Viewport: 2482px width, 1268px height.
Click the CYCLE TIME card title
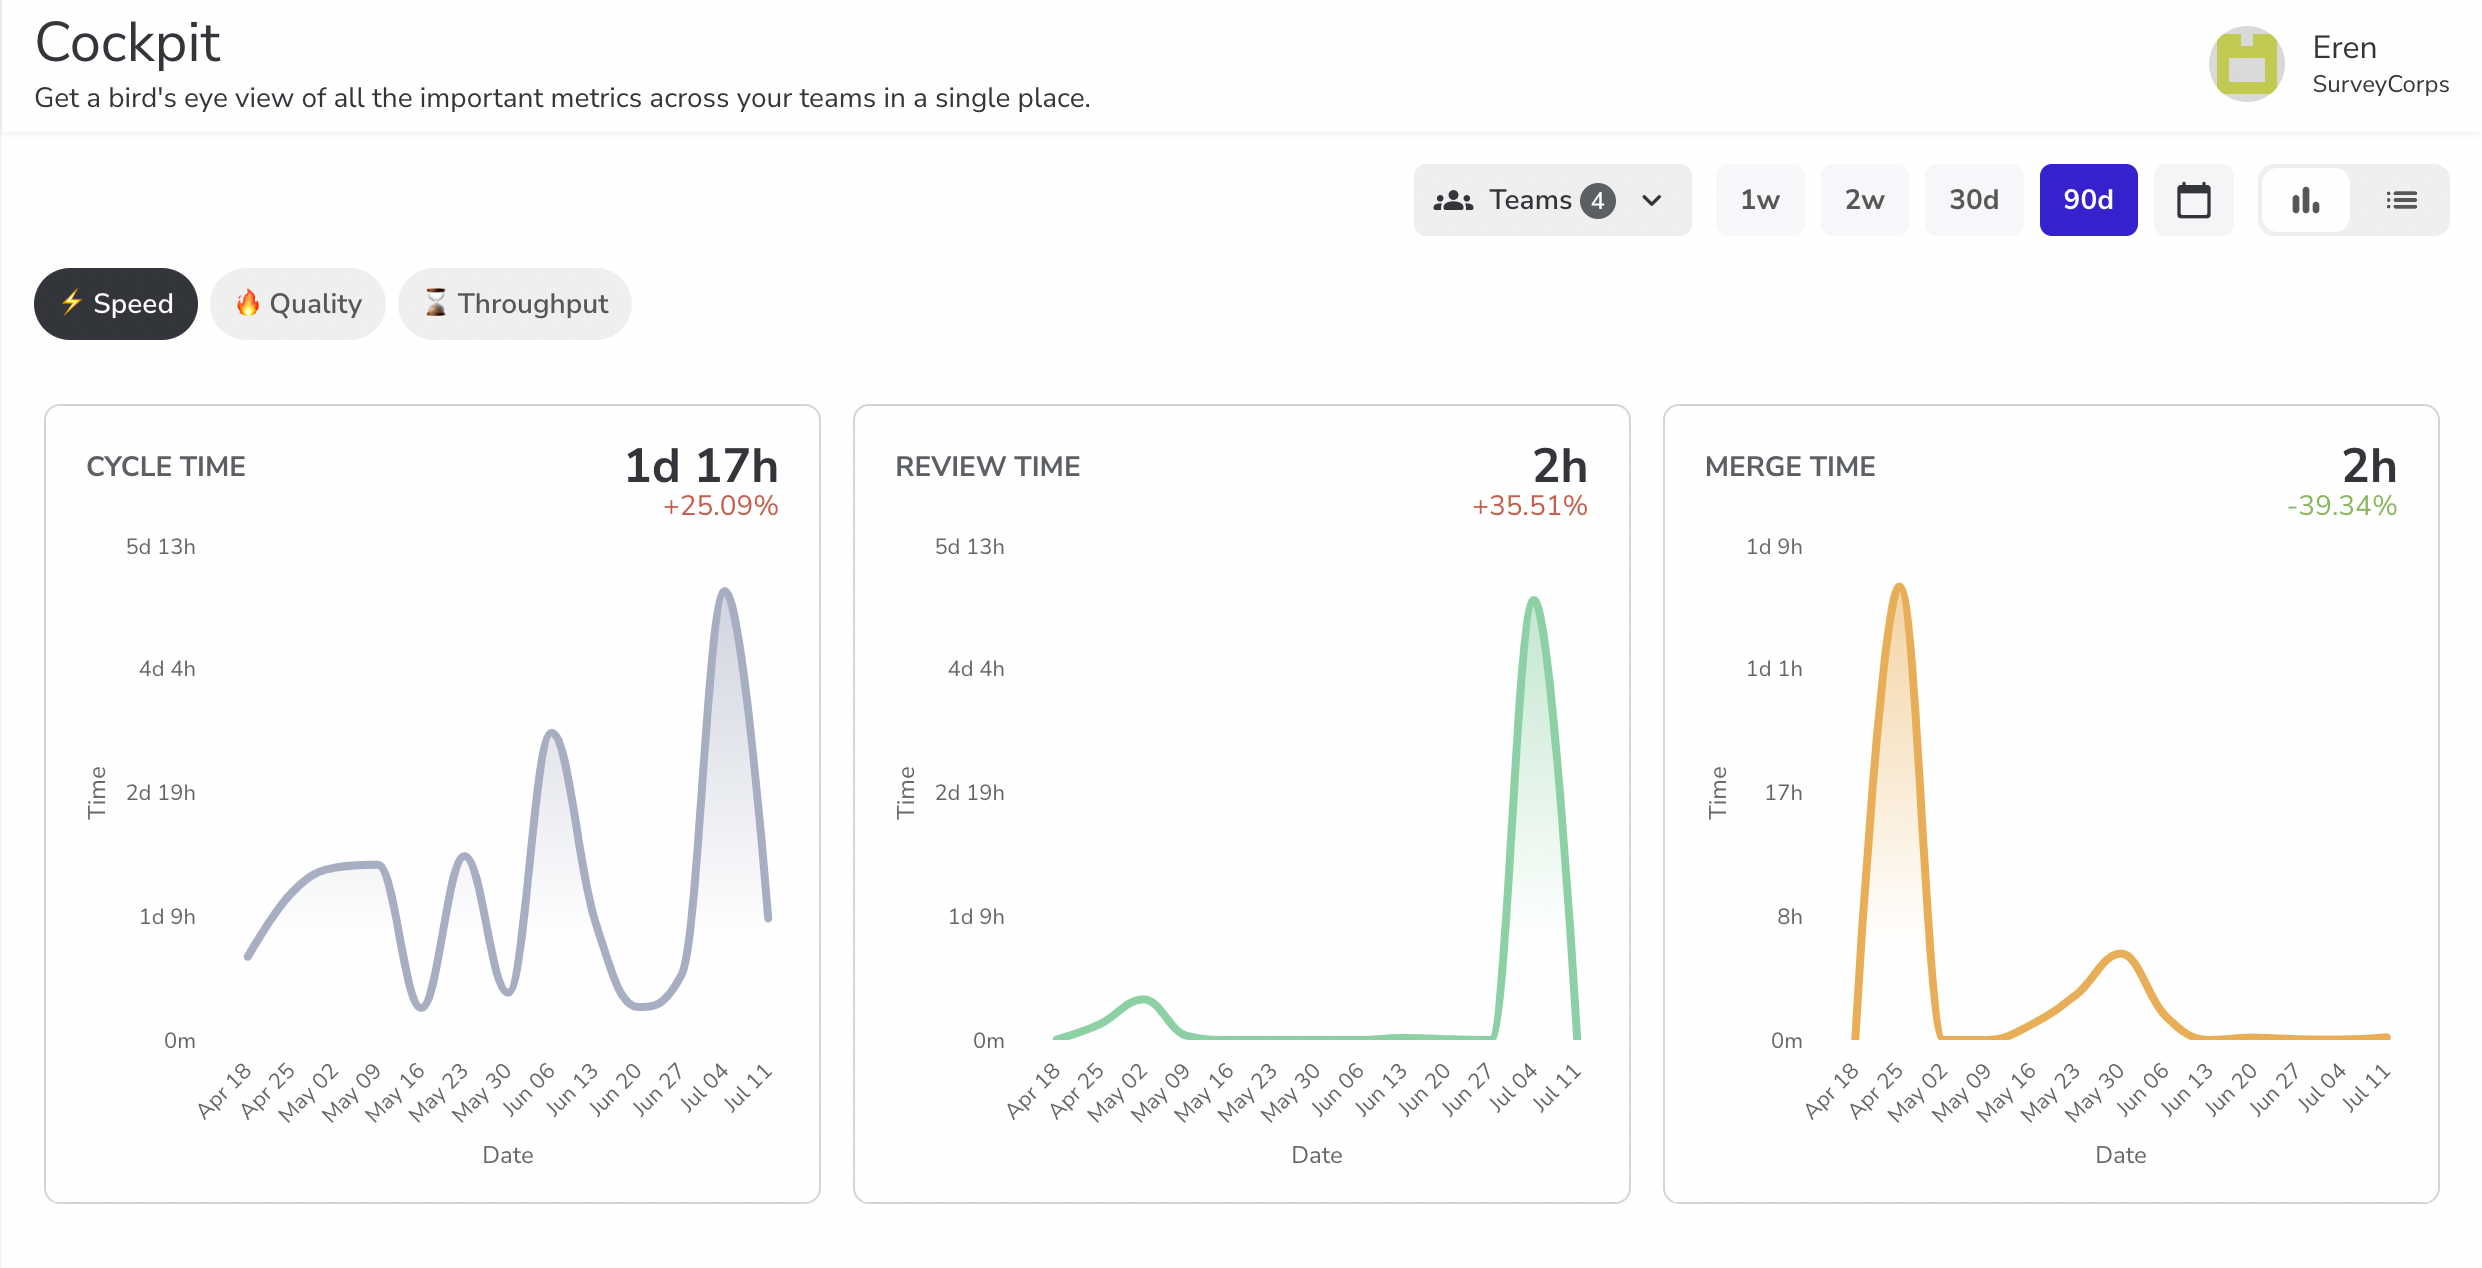point(166,466)
